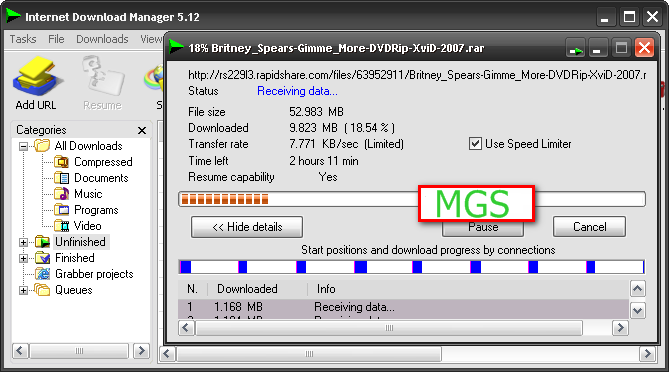Select the Programs category label

[x=96, y=209]
